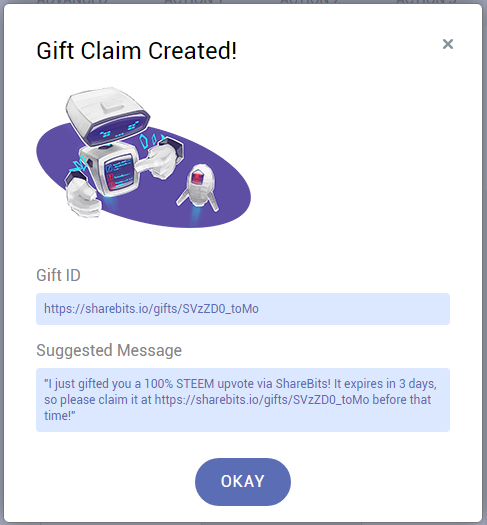This screenshot has width=487, height=525.
Task: Click the robot's pointing right hand
Action: coord(162,157)
